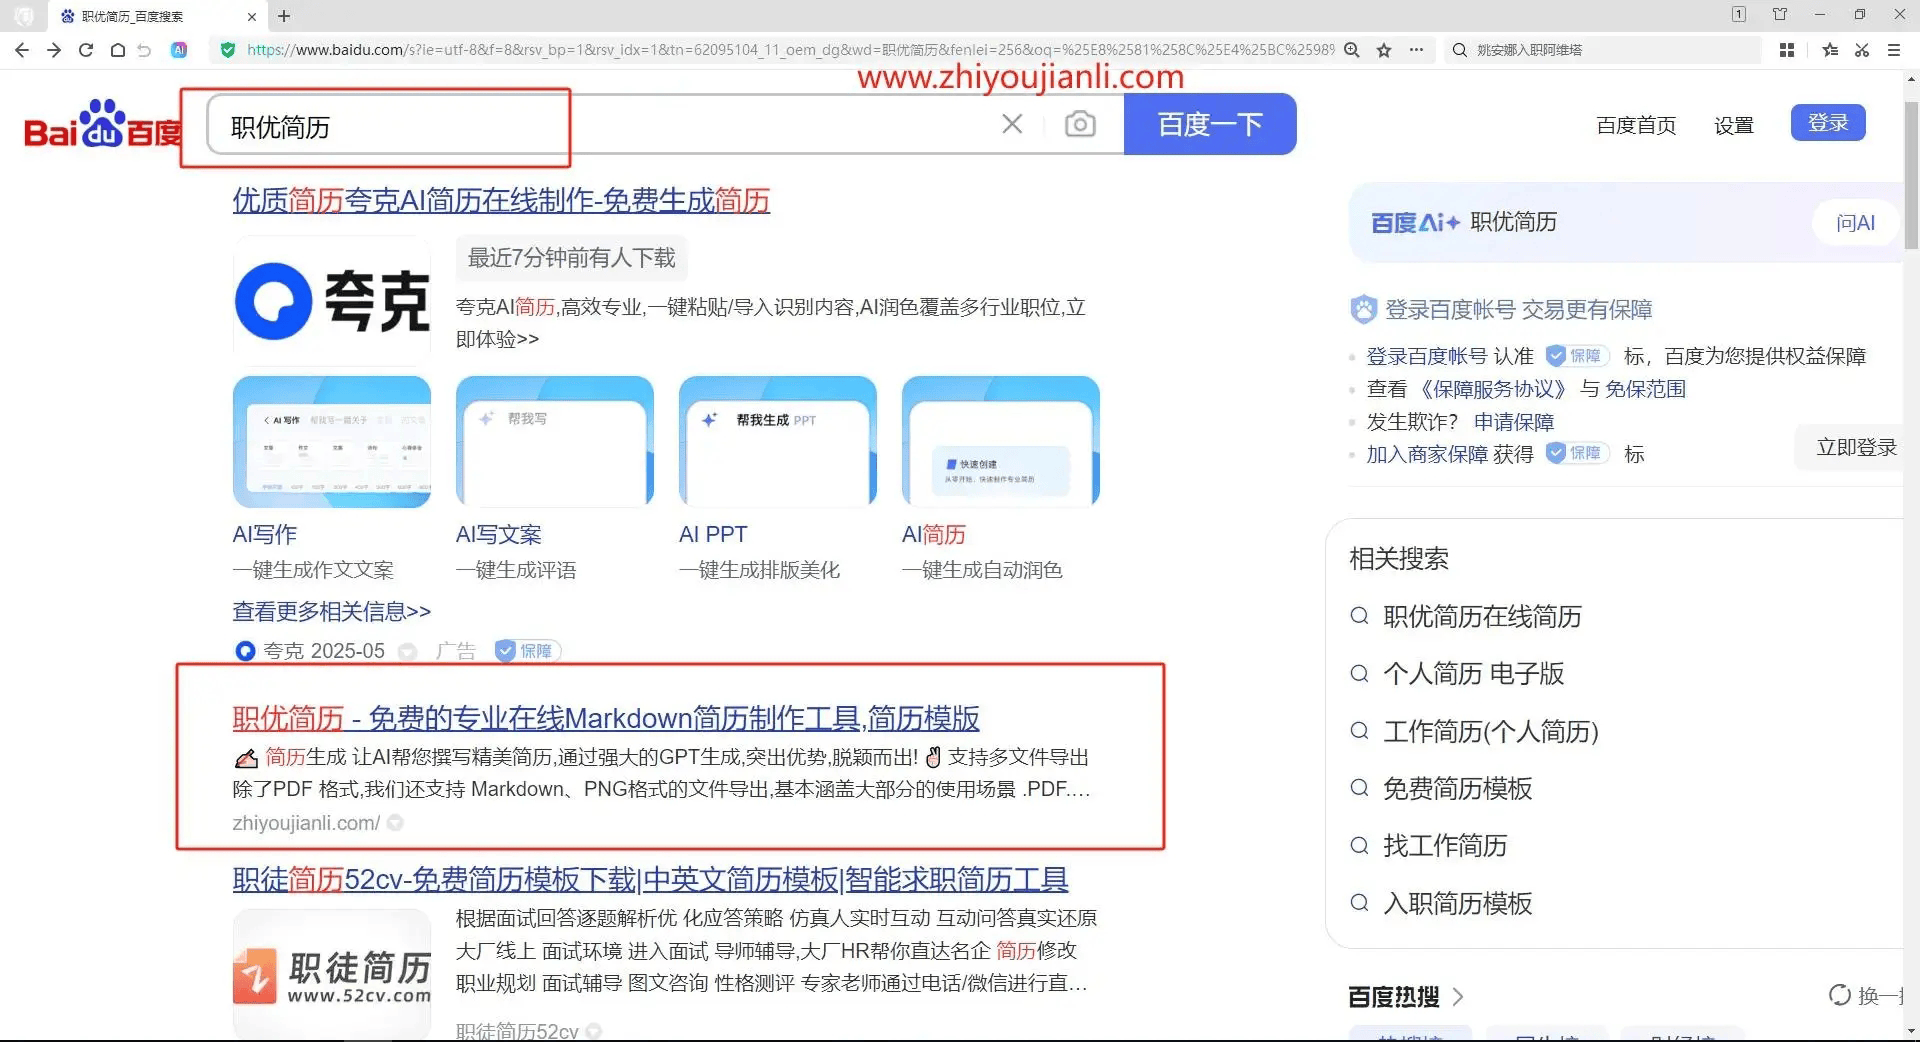Image resolution: width=1920 pixels, height=1042 pixels.
Task: Refresh the page with the reload icon
Action: [85, 50]
